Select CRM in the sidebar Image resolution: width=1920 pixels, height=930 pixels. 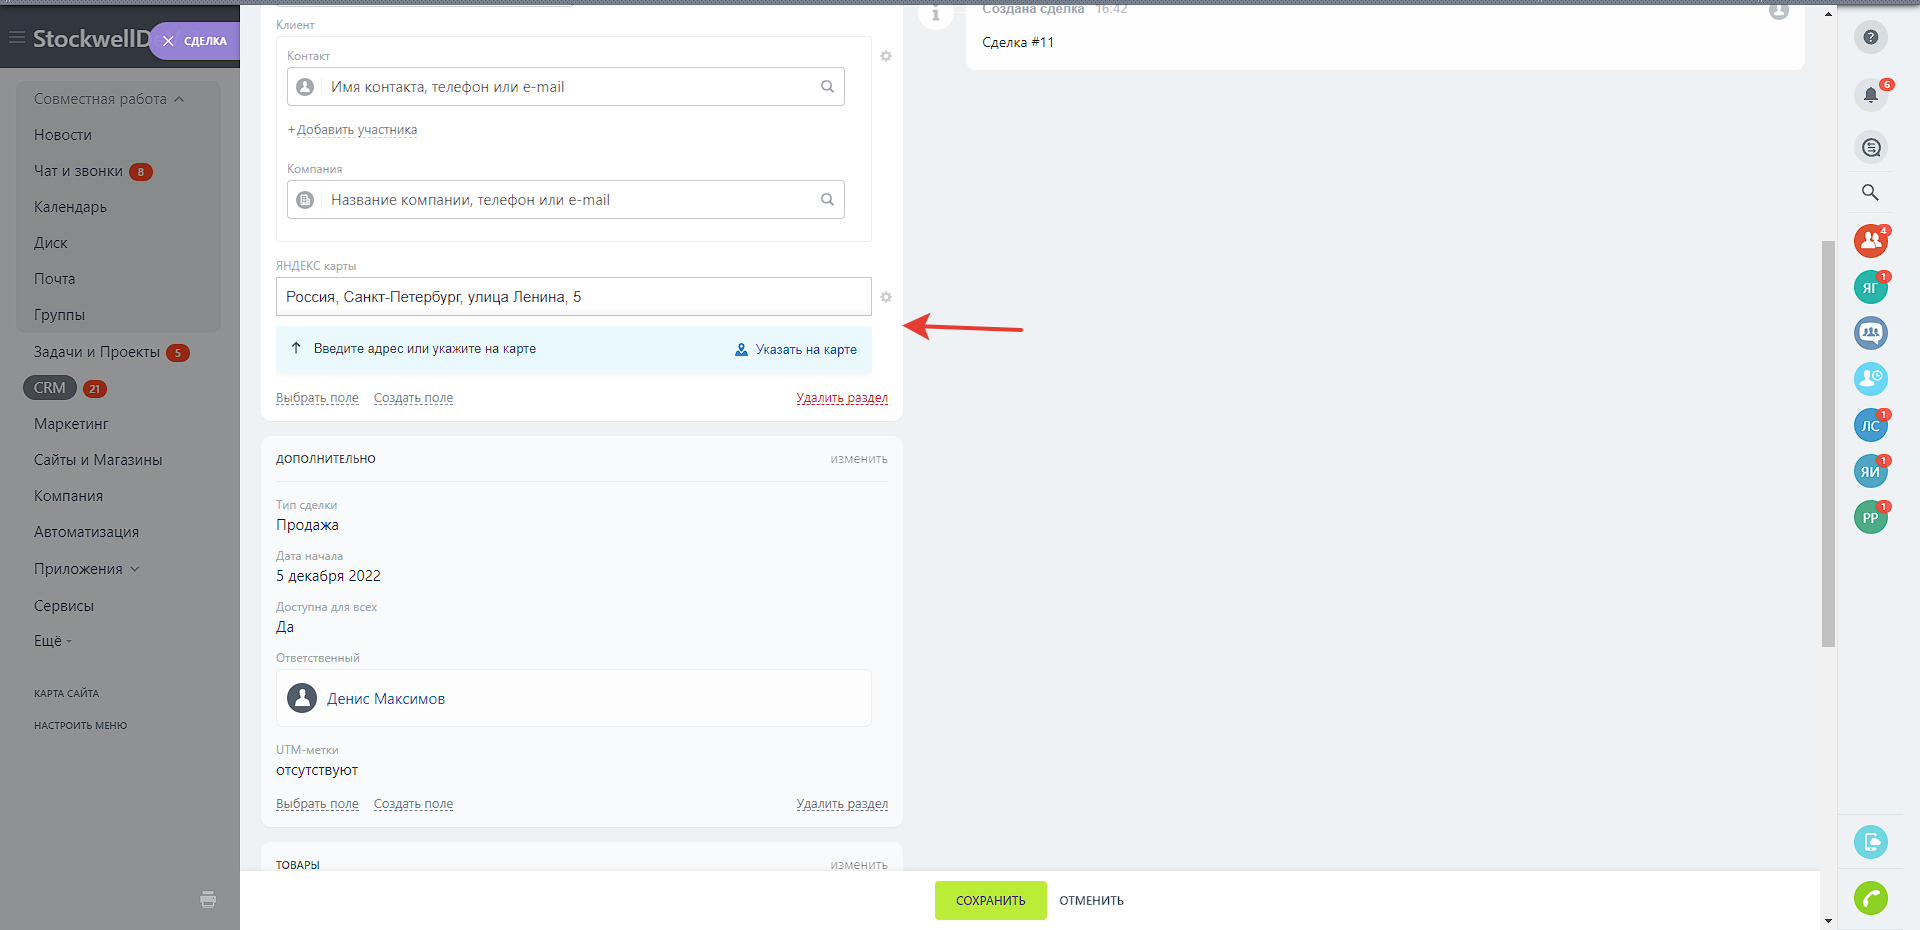tap(50, 388)
